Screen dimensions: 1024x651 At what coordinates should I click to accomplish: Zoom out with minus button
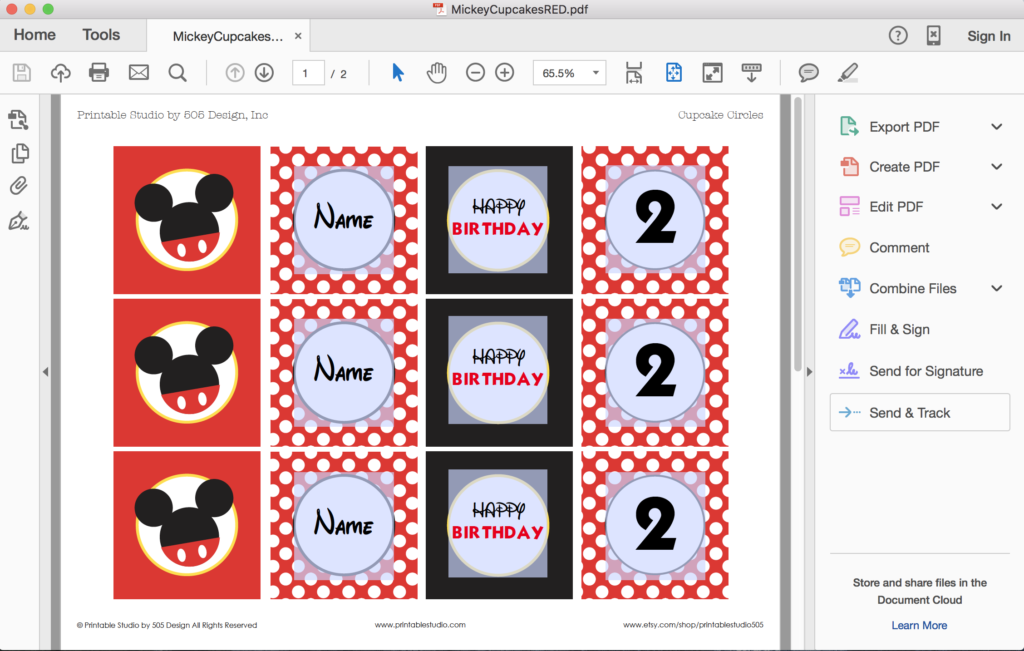(475, 72)
